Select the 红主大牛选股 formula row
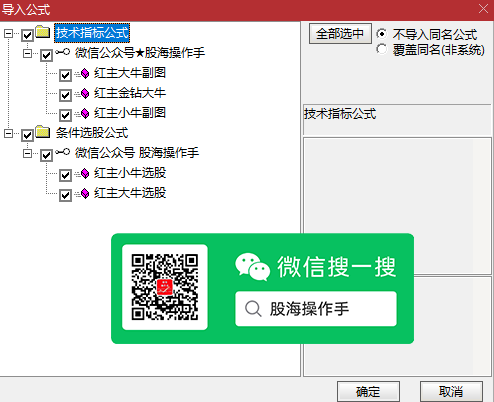Viewport: 494px width, 402px height. click(x=130, y=193)
